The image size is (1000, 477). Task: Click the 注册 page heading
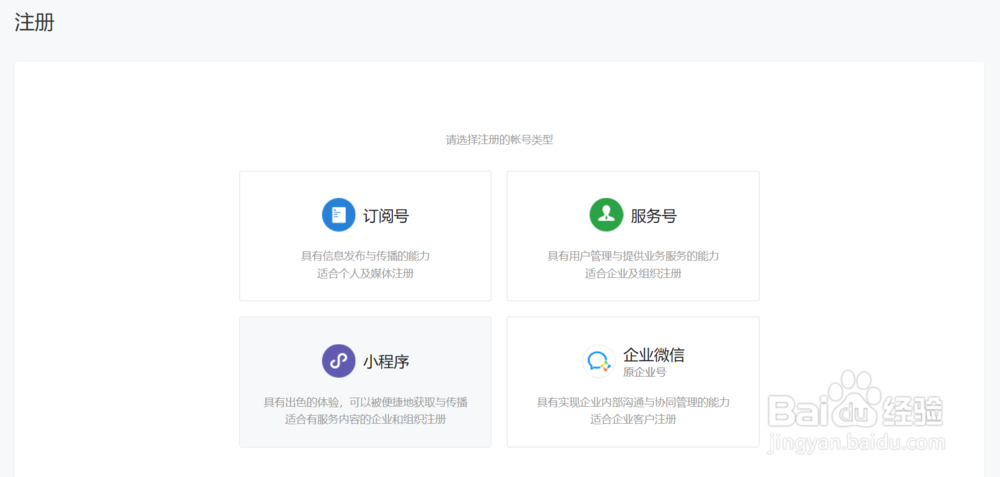(34, 22)
